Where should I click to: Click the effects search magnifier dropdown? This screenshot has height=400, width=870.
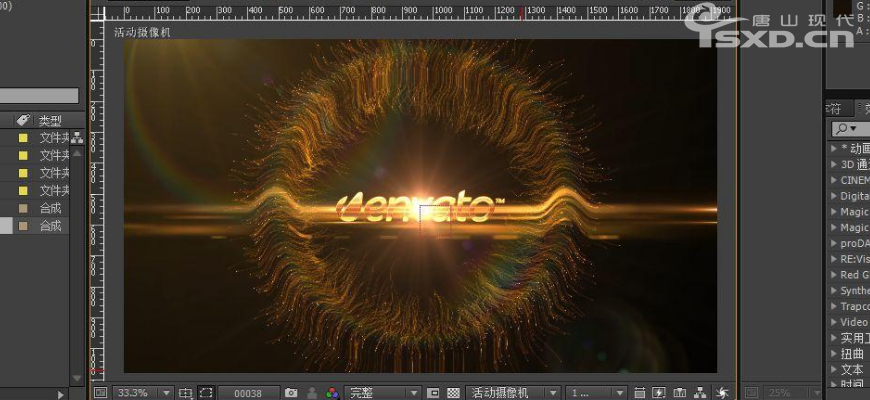point(847,129)
